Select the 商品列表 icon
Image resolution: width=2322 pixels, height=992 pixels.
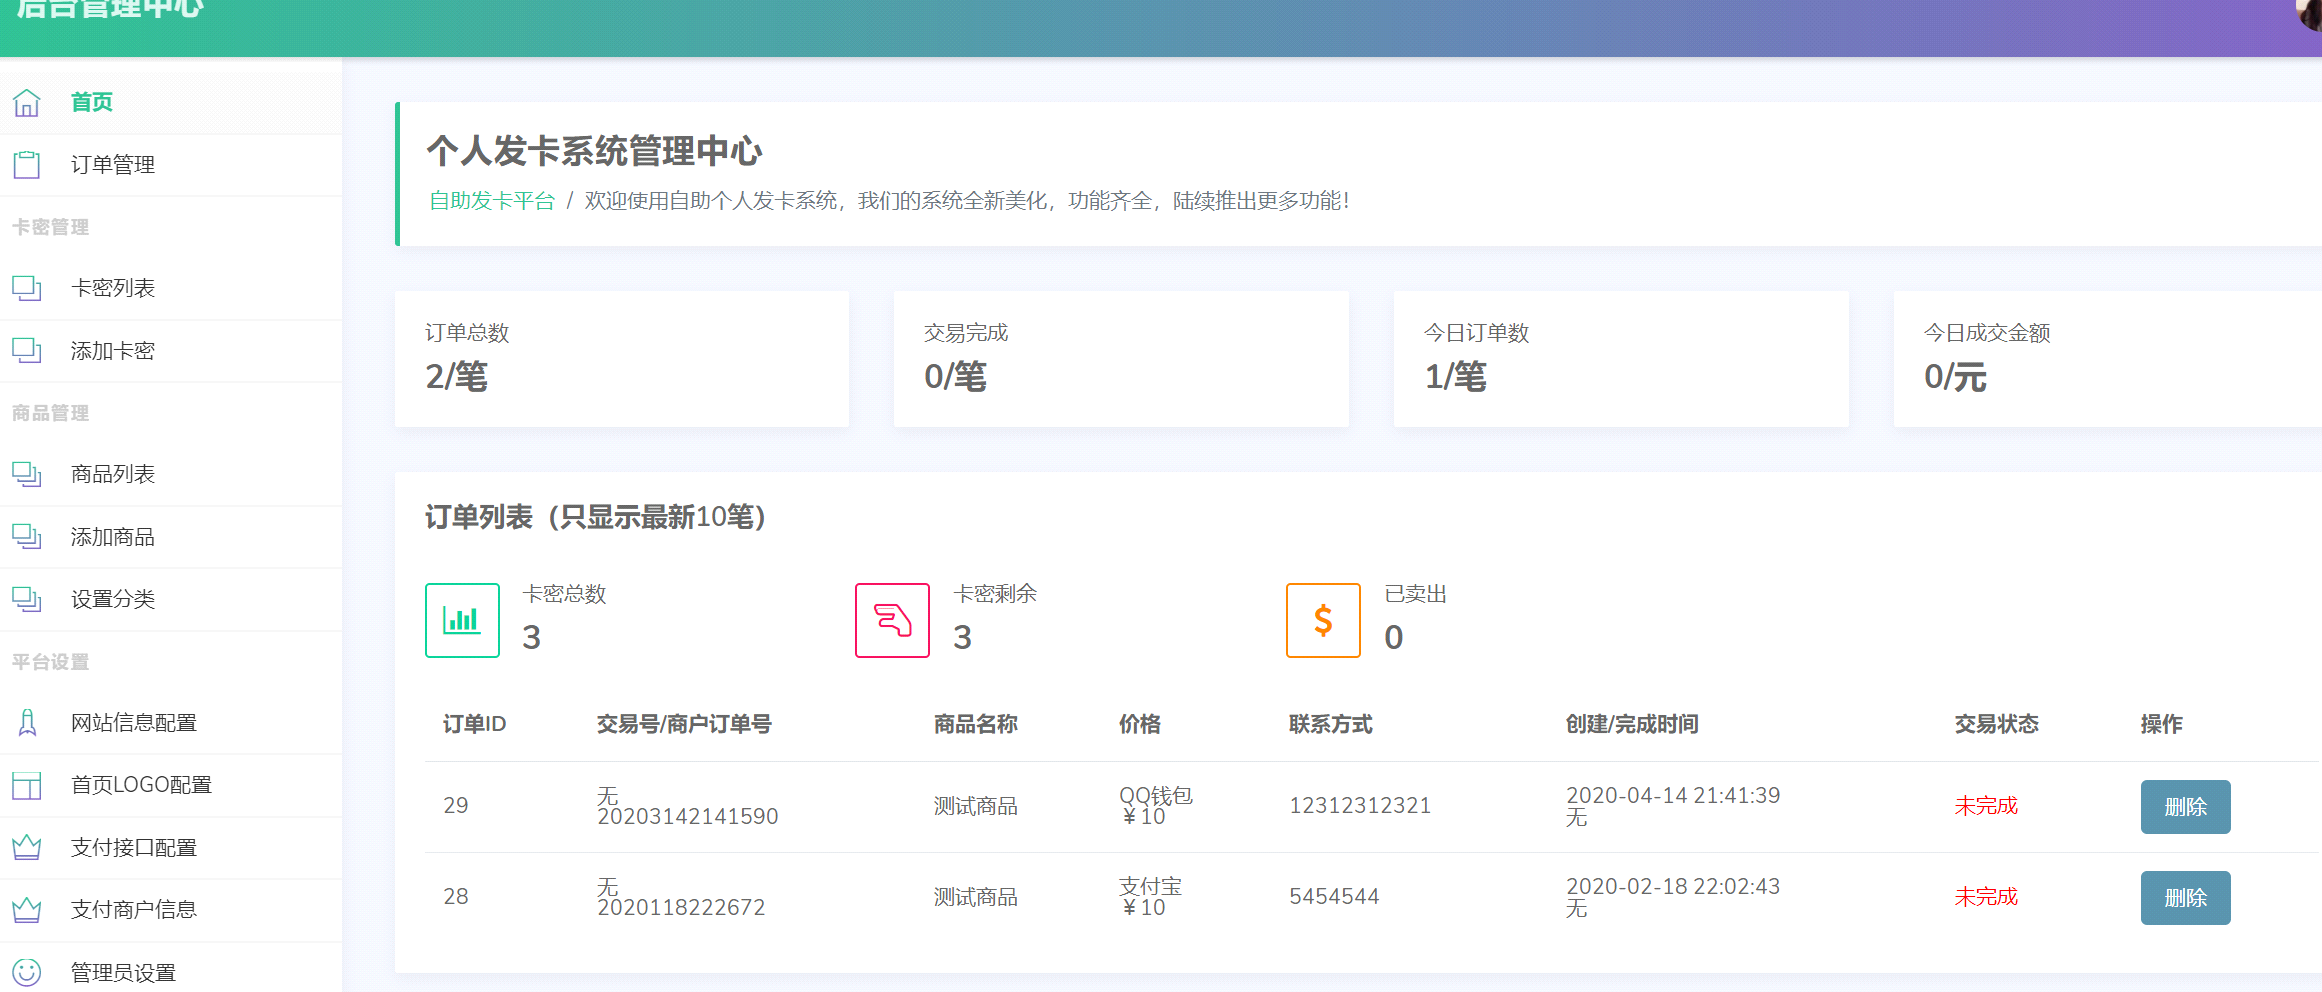click(27, 474)
